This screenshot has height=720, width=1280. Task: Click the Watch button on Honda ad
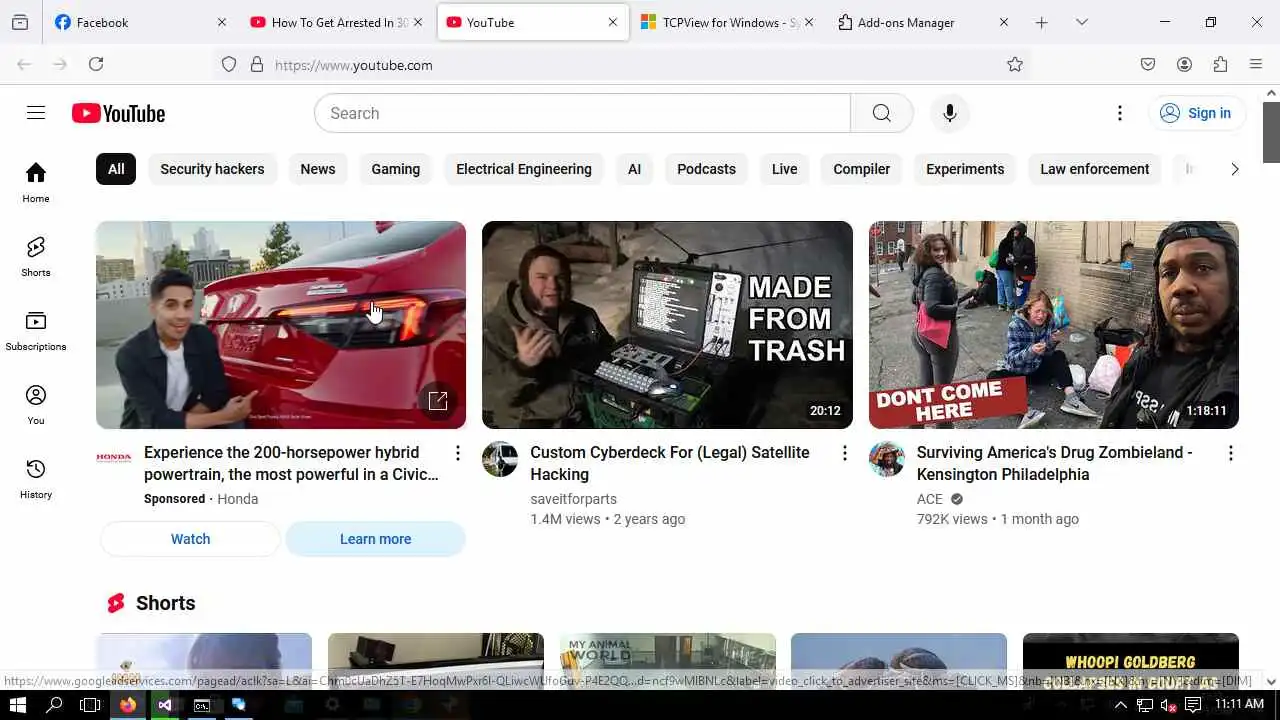click(x=190, y=539)
